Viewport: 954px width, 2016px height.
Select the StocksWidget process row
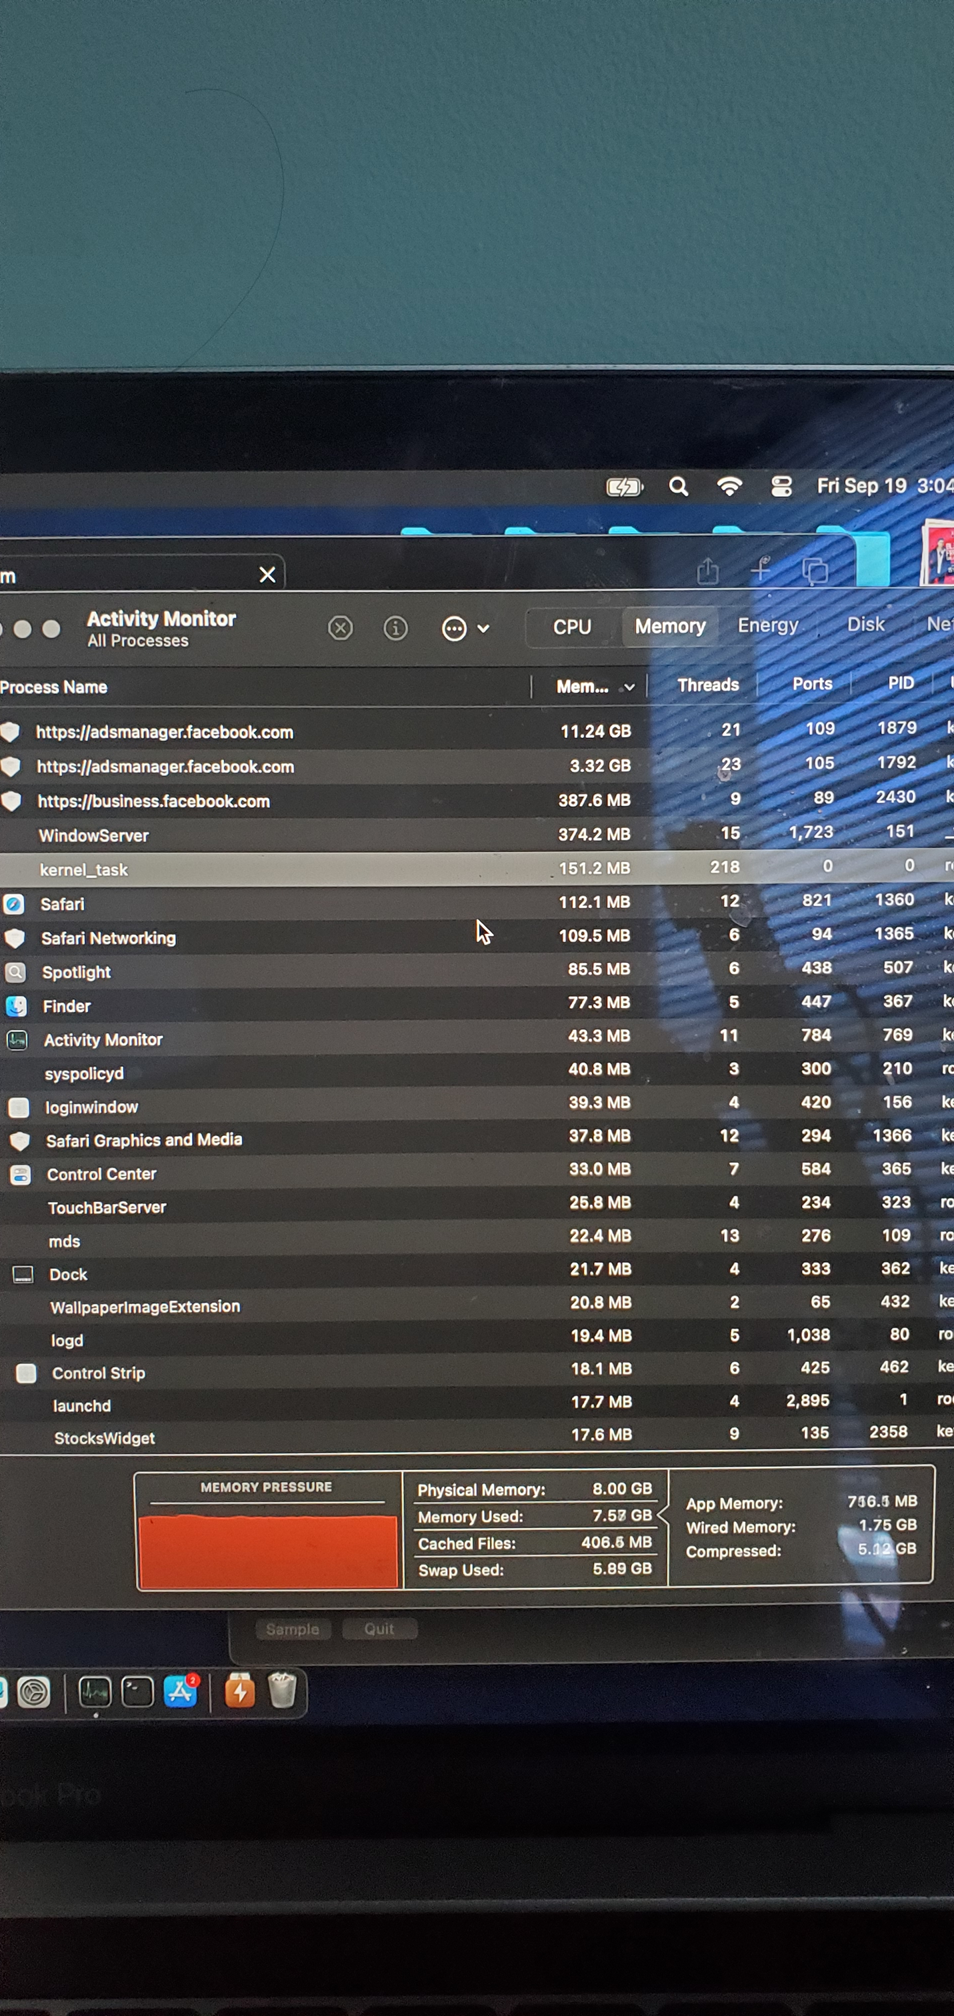[477, 1437]
